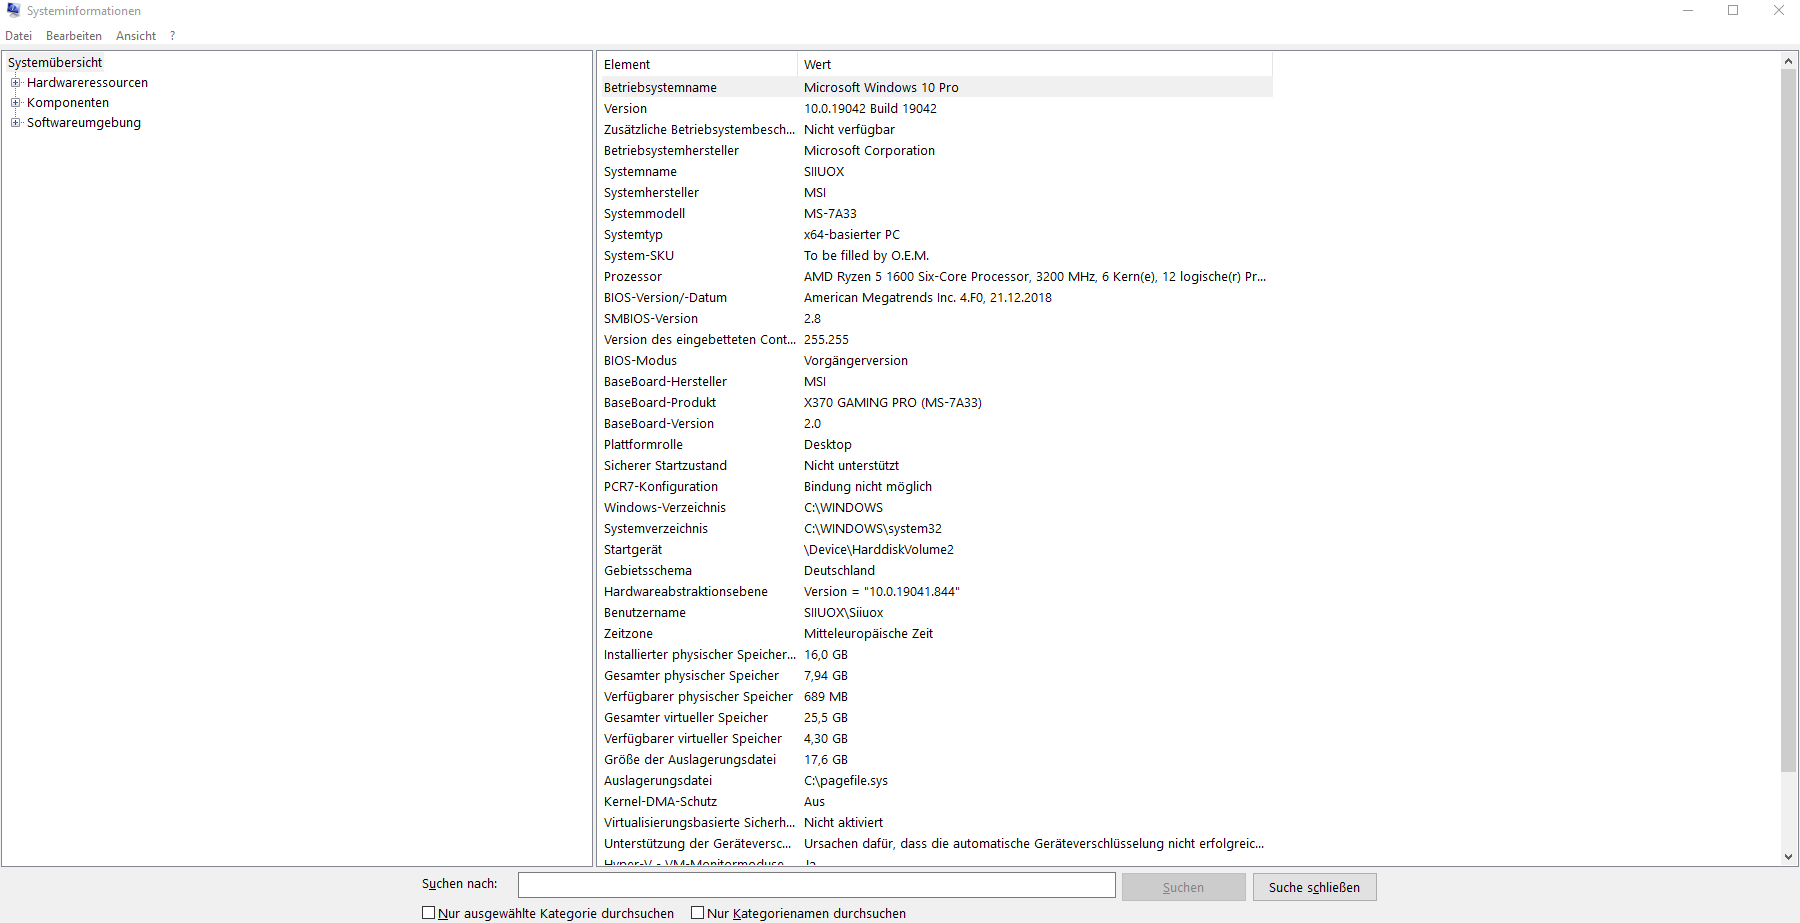Select the BIOS-Modus row
This screenshot has width=1800, height=923.
(x=935, y=361)
